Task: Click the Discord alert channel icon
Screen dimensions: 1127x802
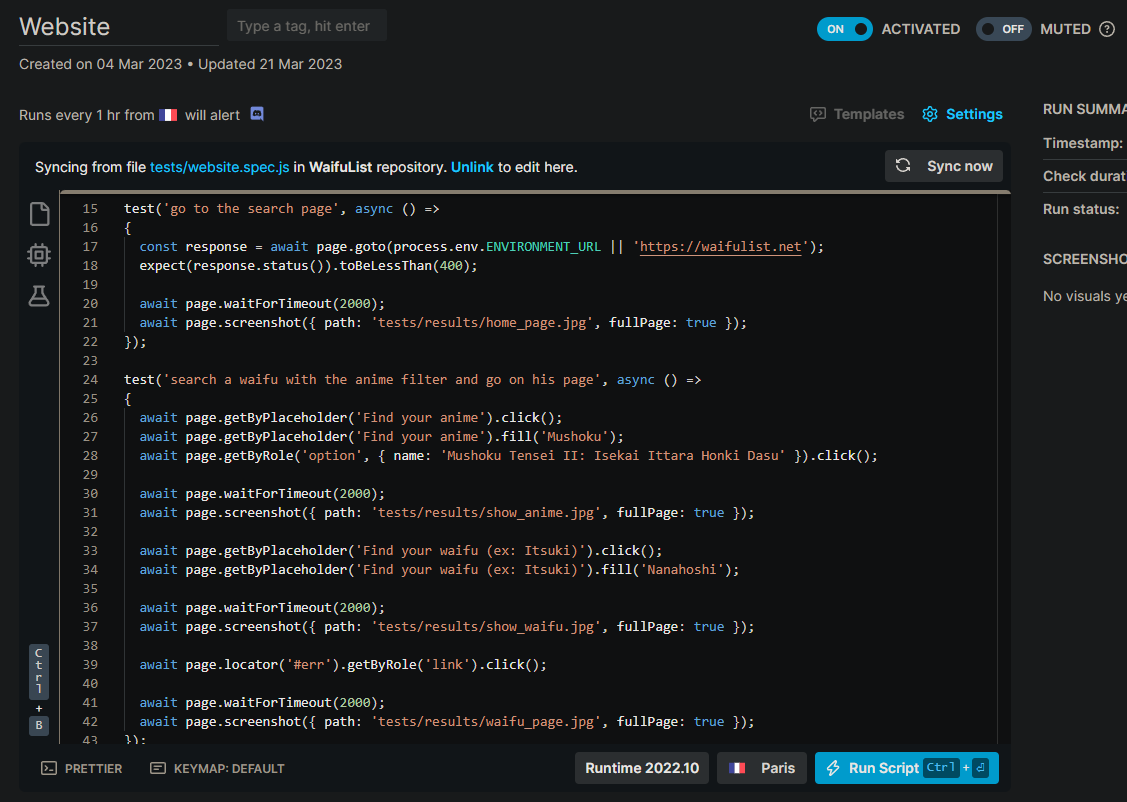Action: 257,114
